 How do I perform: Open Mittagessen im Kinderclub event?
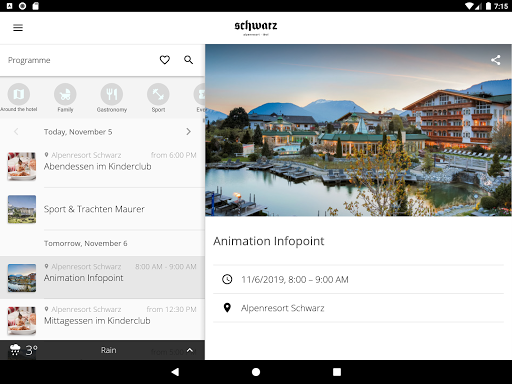coord(102,320)
